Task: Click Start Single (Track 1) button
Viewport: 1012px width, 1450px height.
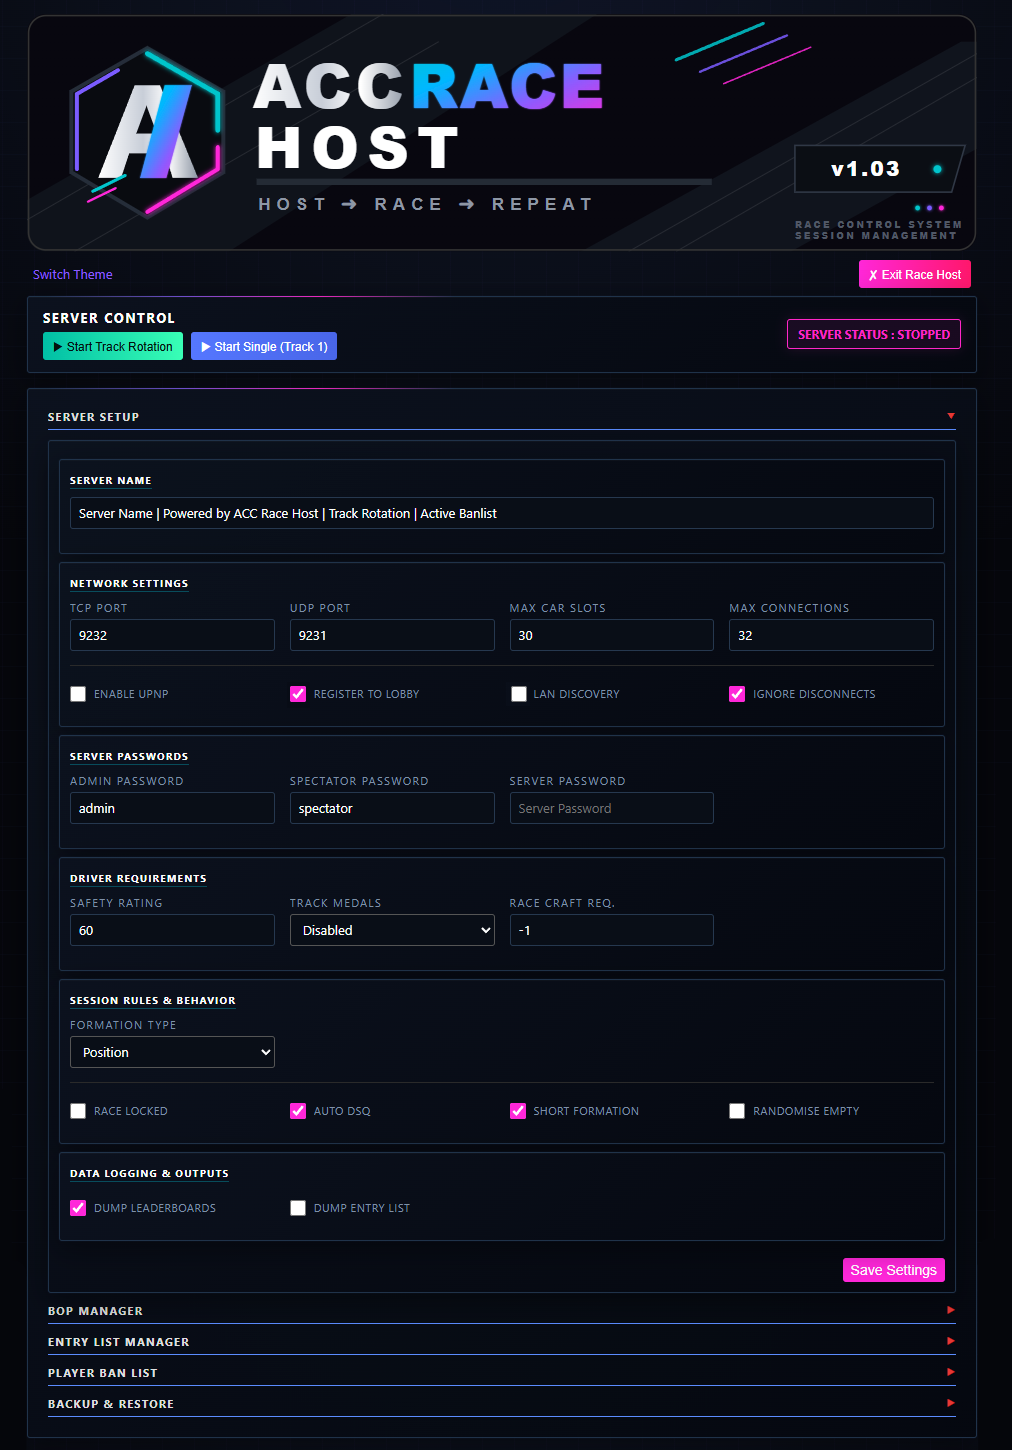Action: (264, 346)
